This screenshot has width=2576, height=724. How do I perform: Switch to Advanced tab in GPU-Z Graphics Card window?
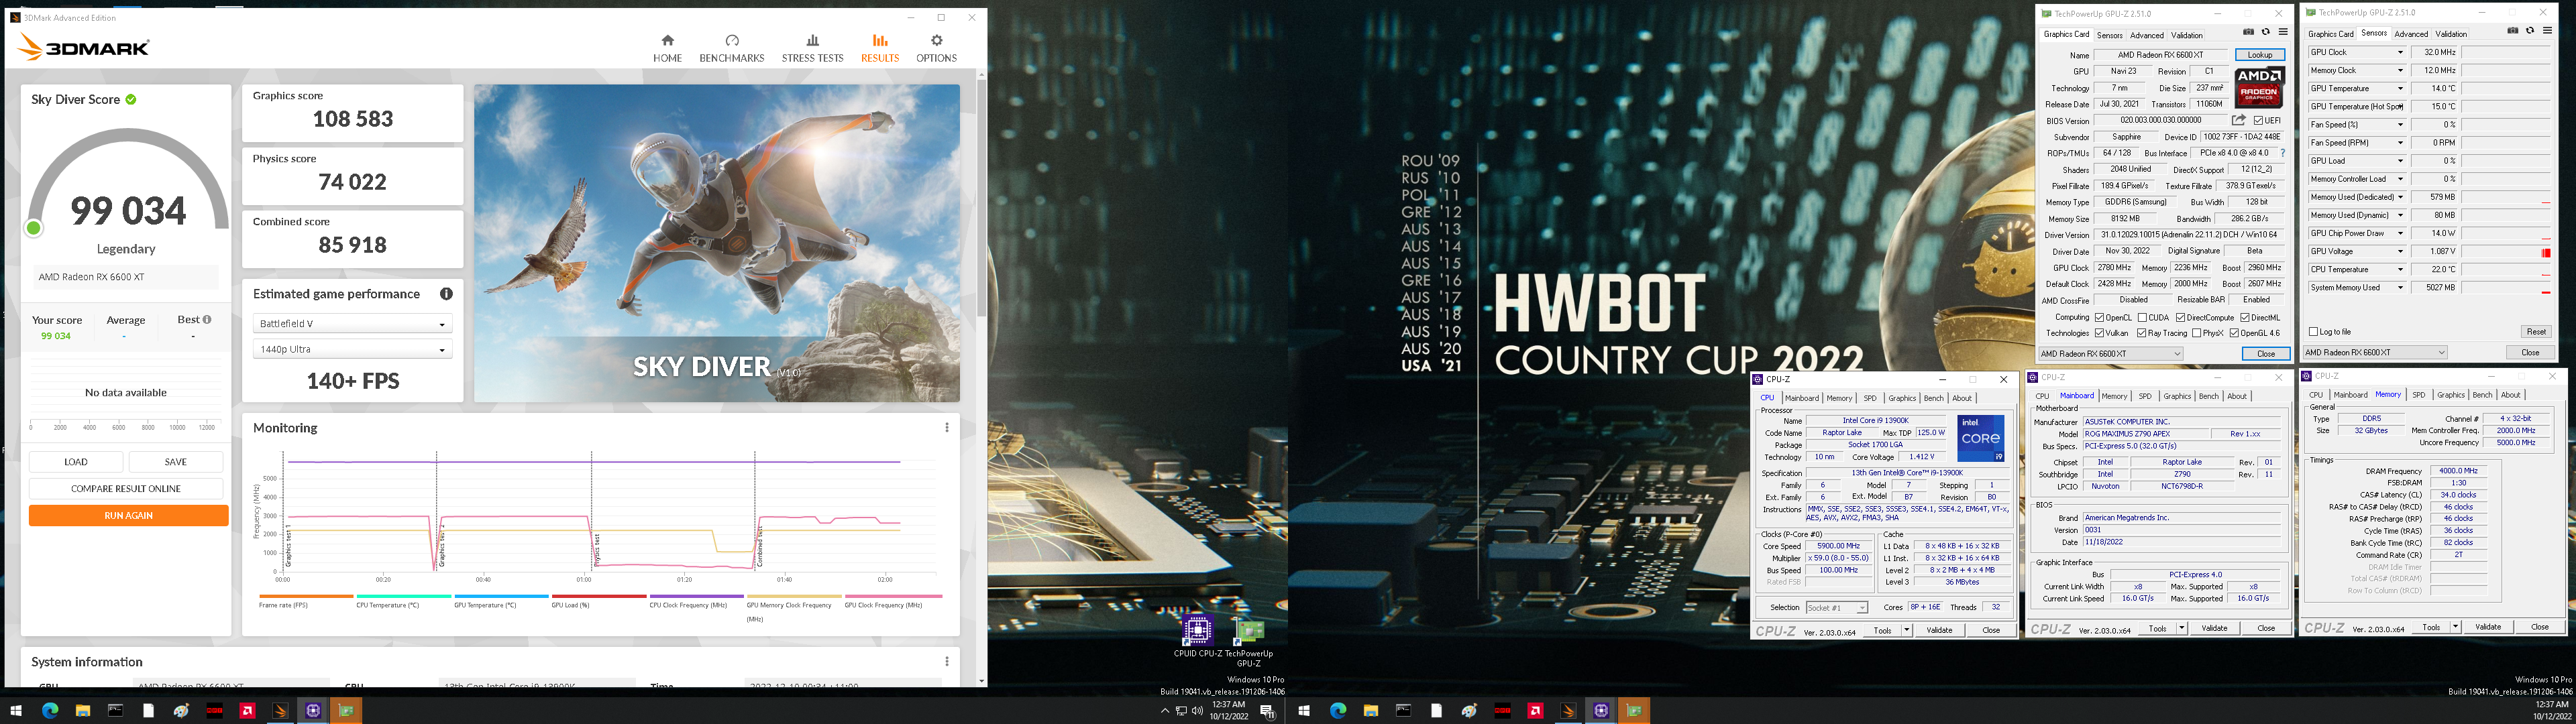[2146, 35]
